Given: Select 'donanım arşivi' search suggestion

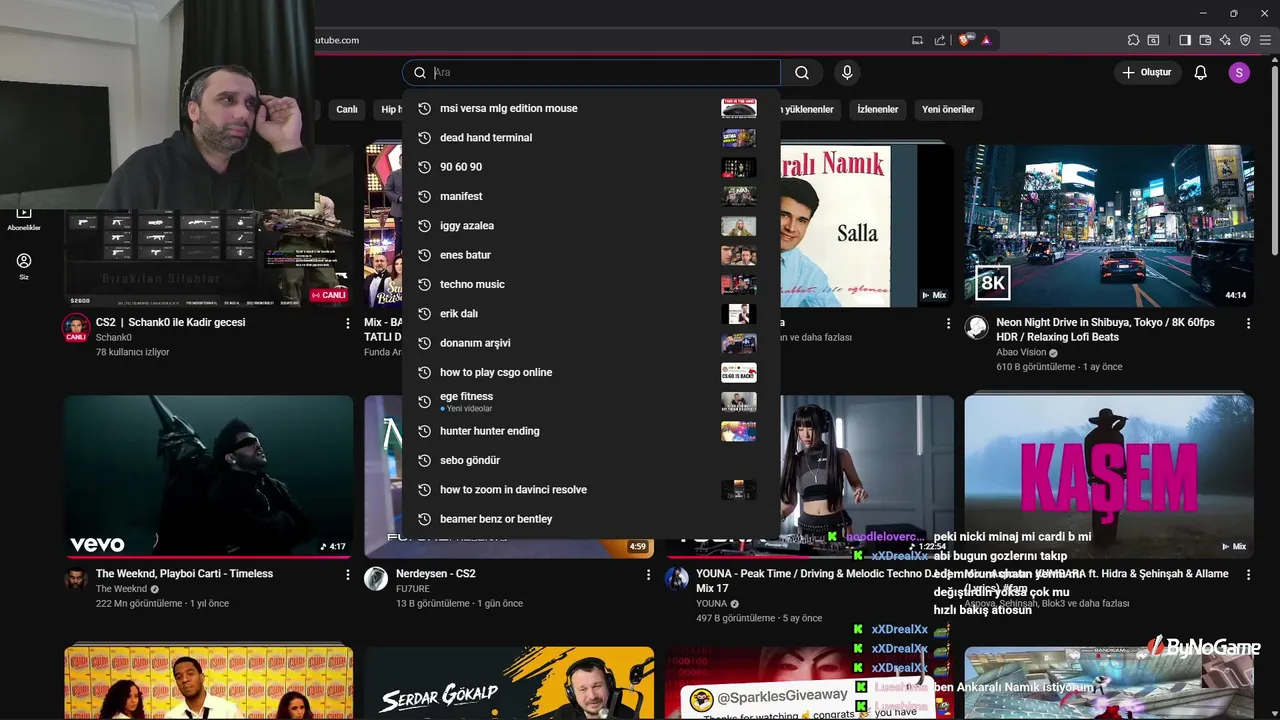Looking at the screenshot, I should pos(591,343).
